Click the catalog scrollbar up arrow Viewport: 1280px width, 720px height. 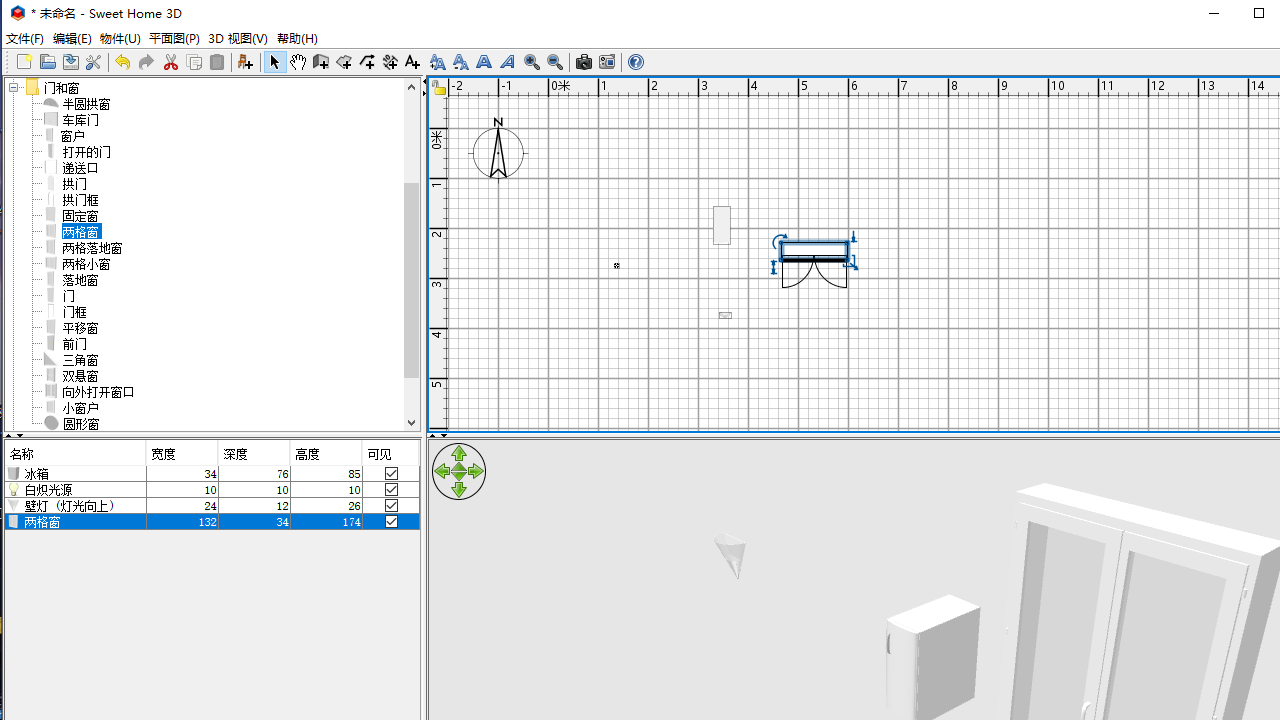pos(411,87)
